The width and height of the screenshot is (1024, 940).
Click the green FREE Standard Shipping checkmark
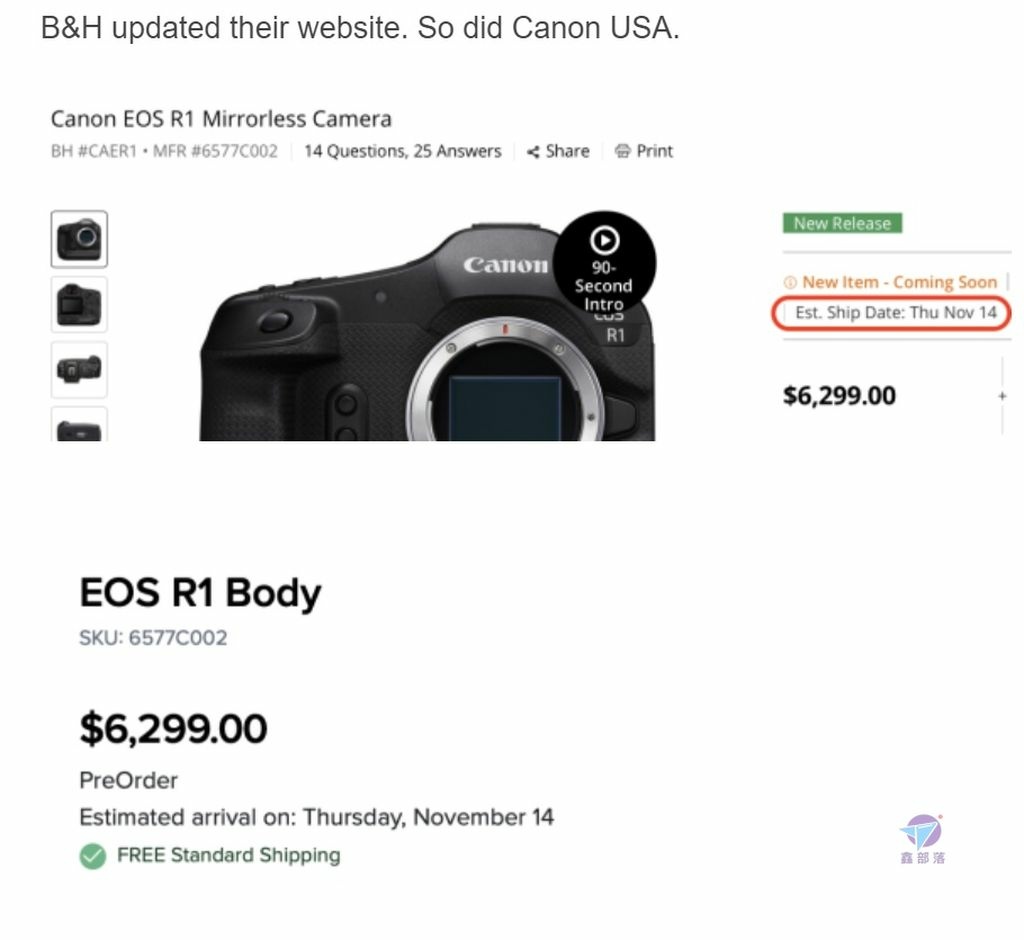point(93,856)
